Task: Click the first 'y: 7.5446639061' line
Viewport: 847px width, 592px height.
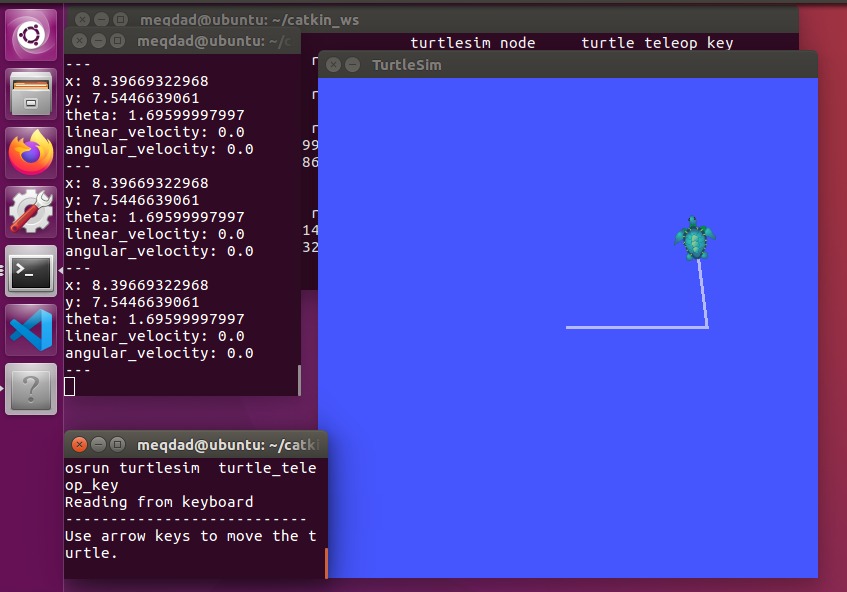Action: coord(132,98)
